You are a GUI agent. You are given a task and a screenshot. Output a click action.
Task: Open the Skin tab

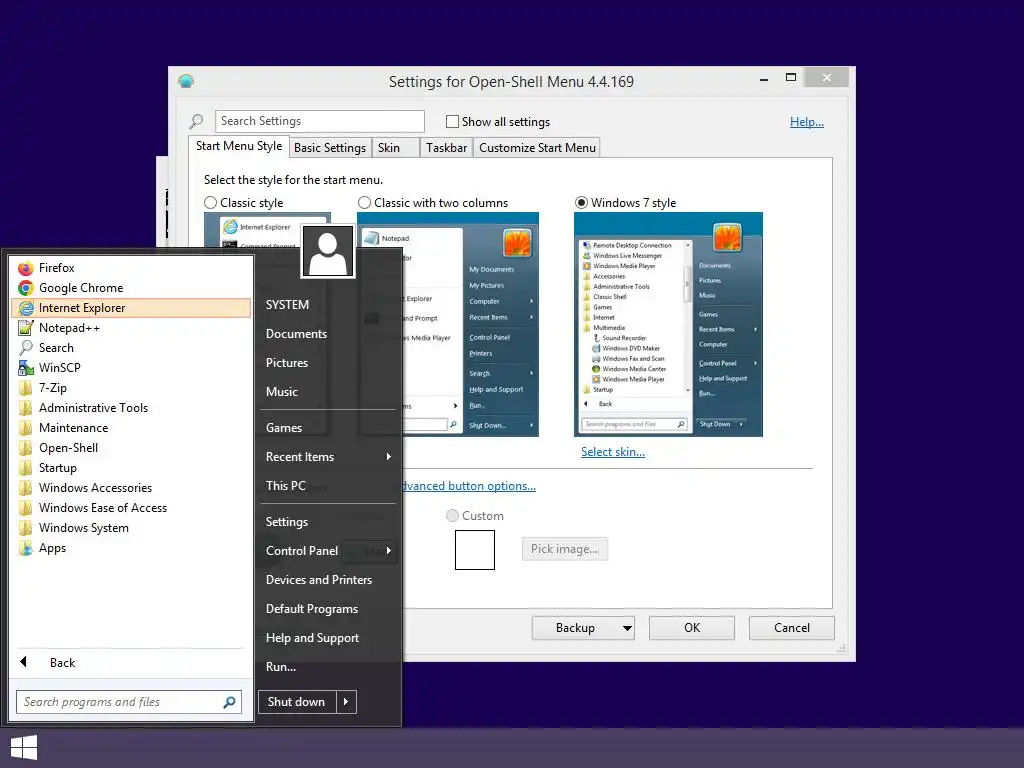pos(395,148)
